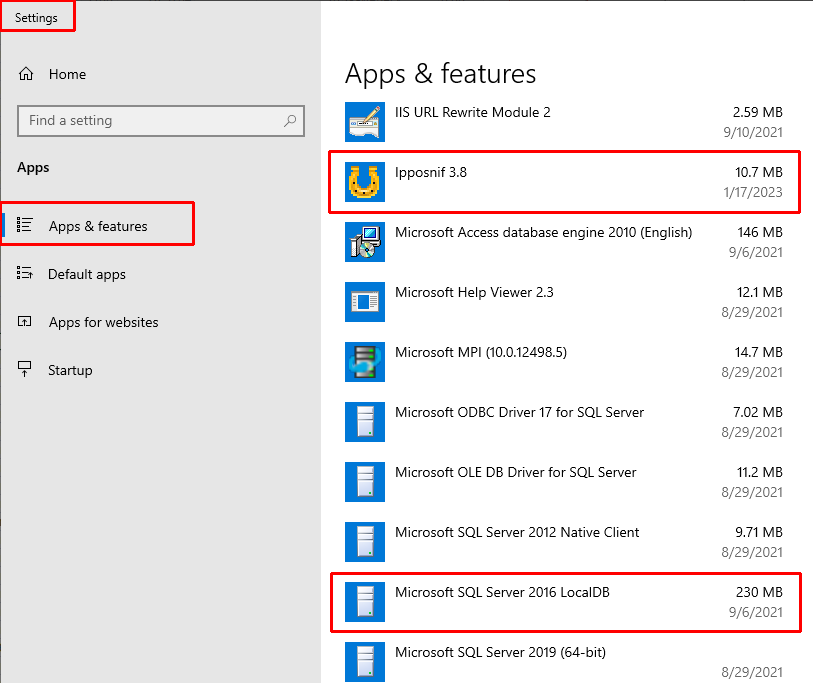Click the magnifier icon in the search box
The image size is (813, 683).
pos(290,121)
